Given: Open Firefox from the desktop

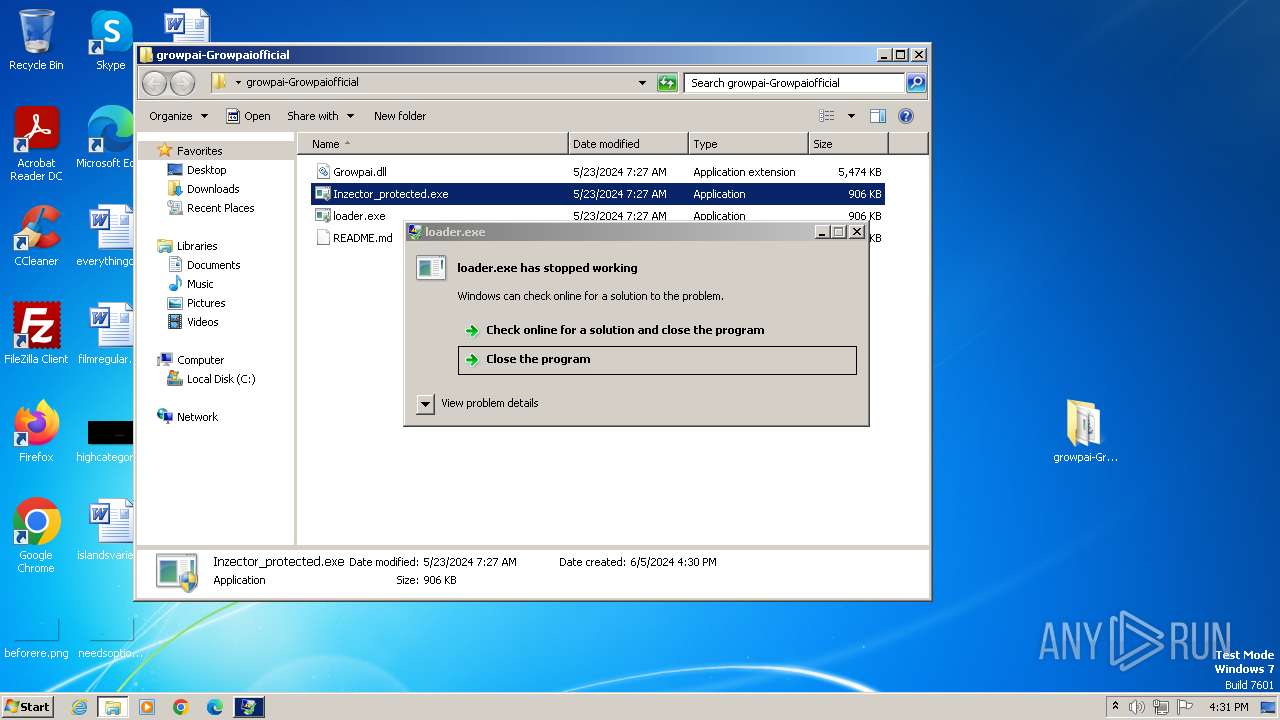Looking at the screenshot, I should pos(36,432).
